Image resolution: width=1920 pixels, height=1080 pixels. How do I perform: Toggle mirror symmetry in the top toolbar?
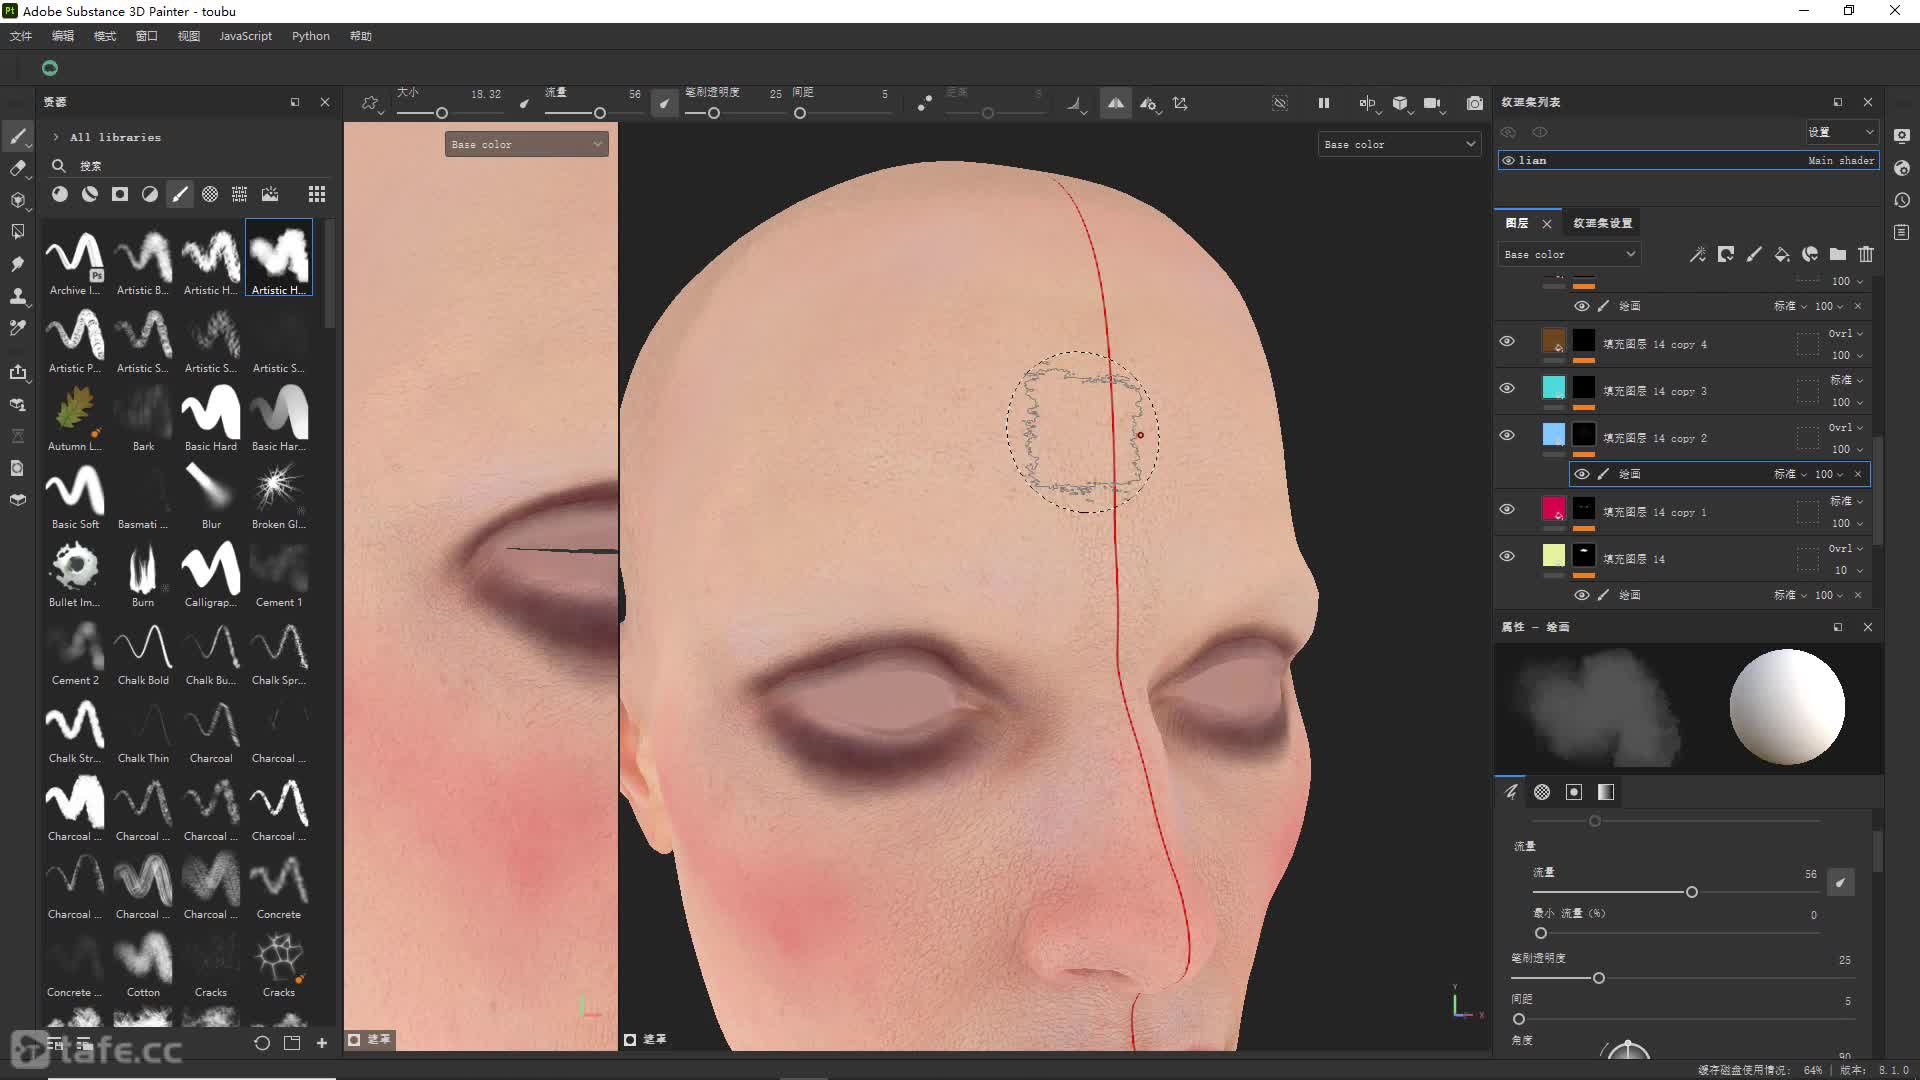click(x=1115, y=103)
